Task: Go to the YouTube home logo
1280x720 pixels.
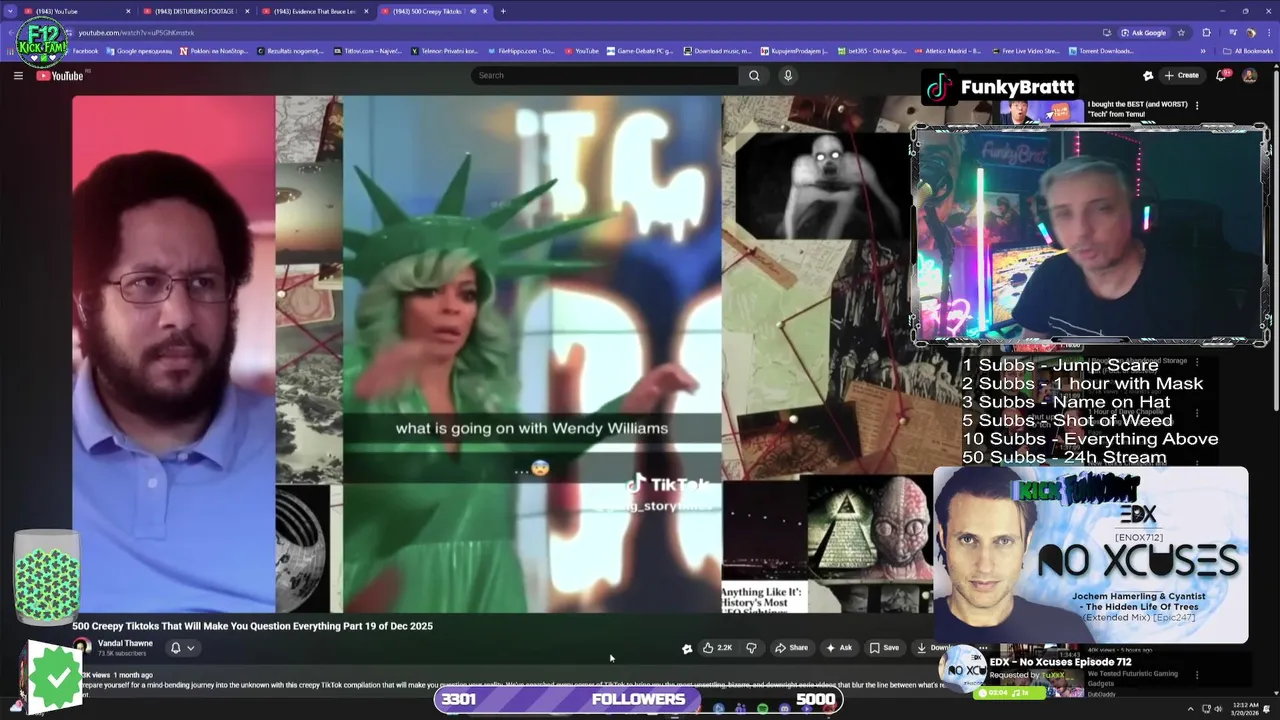Action: point(61,75)
